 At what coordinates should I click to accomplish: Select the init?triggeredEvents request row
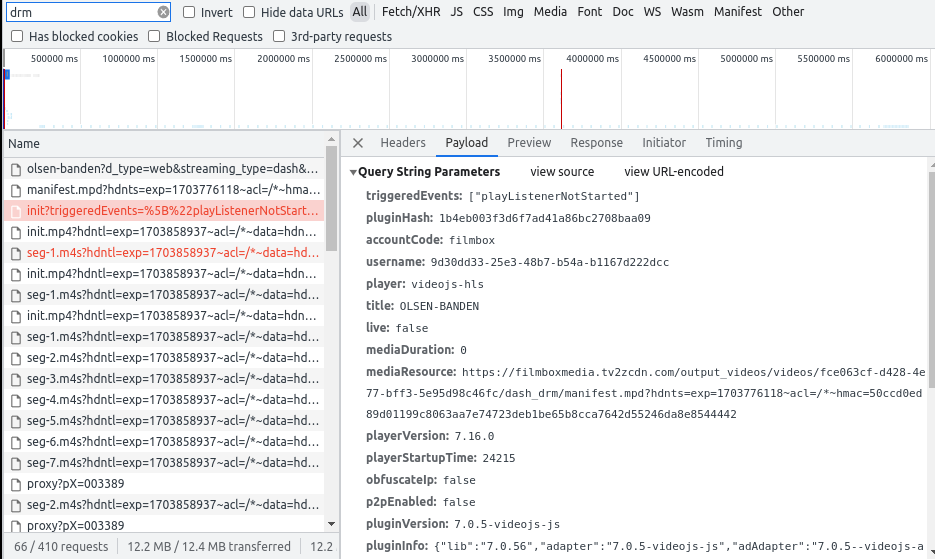(165, 211)
